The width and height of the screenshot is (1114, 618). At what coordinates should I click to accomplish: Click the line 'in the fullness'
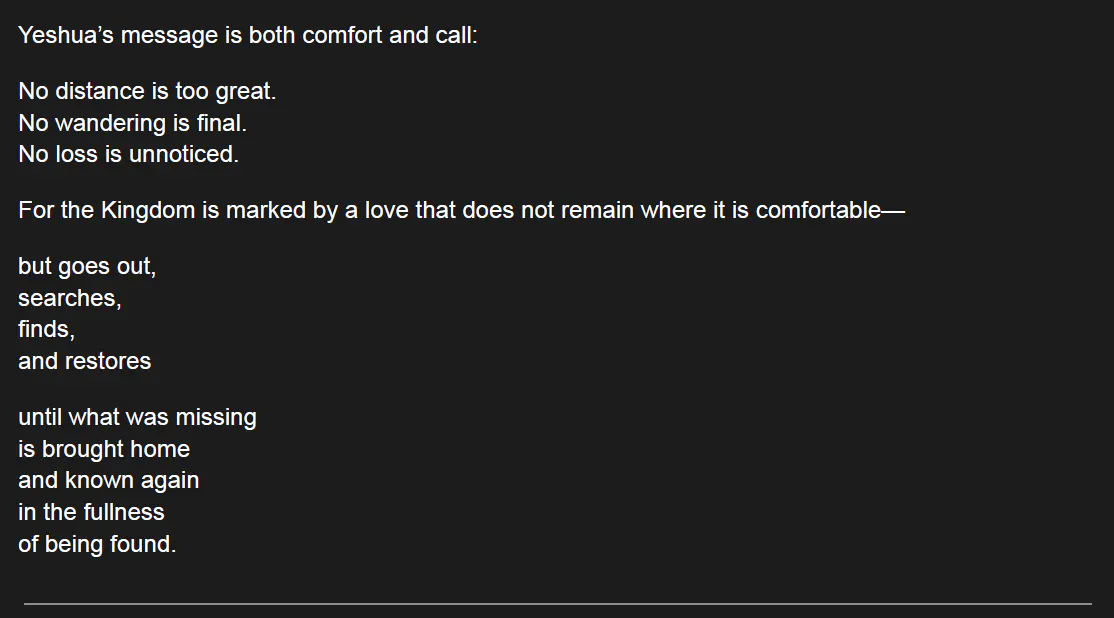[91, 512]
